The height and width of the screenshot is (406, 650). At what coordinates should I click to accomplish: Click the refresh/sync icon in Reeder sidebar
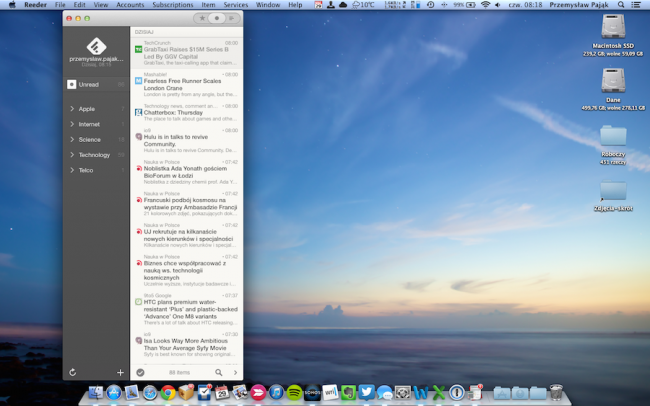coord(73,372)
